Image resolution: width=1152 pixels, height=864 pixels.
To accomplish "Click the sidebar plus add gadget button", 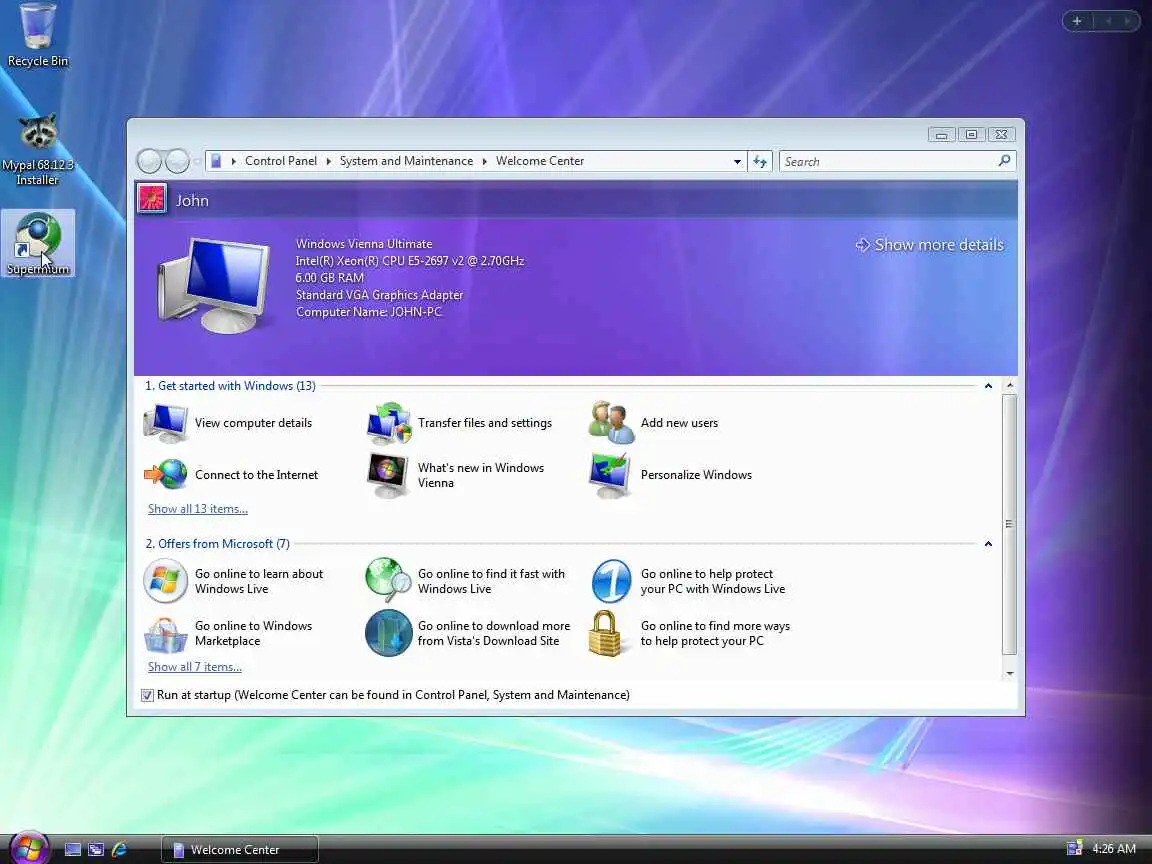I will pos(1077,21).
